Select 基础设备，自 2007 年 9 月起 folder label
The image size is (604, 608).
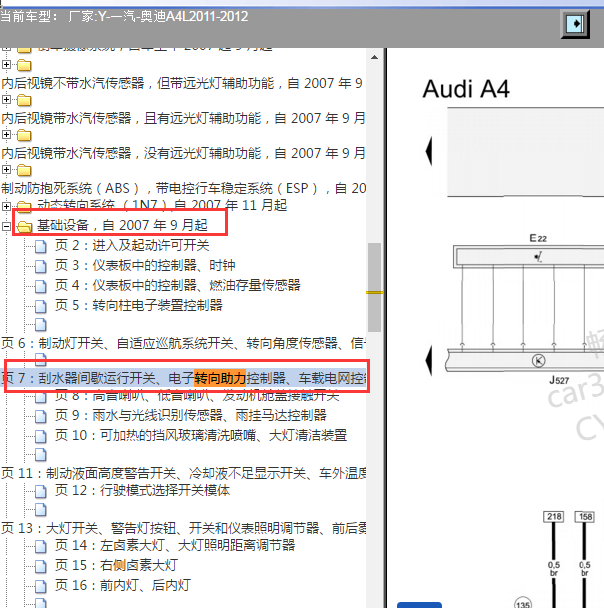click(x=122, y=225)
